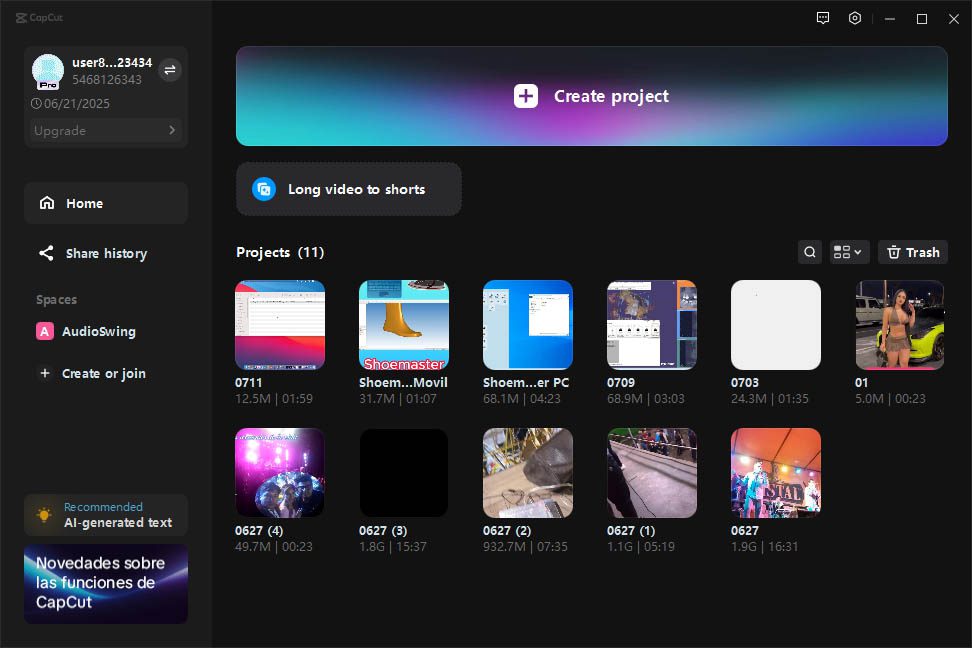Click the Share history icon
The height and width of the screenshot is (648, 972).
46,254
